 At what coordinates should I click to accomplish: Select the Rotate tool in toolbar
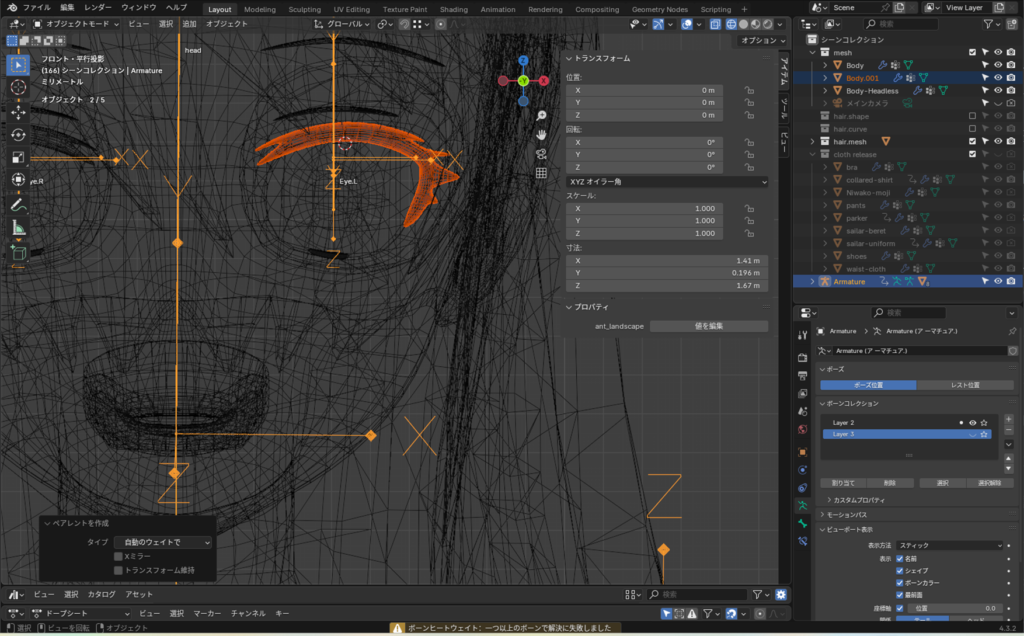18,134
